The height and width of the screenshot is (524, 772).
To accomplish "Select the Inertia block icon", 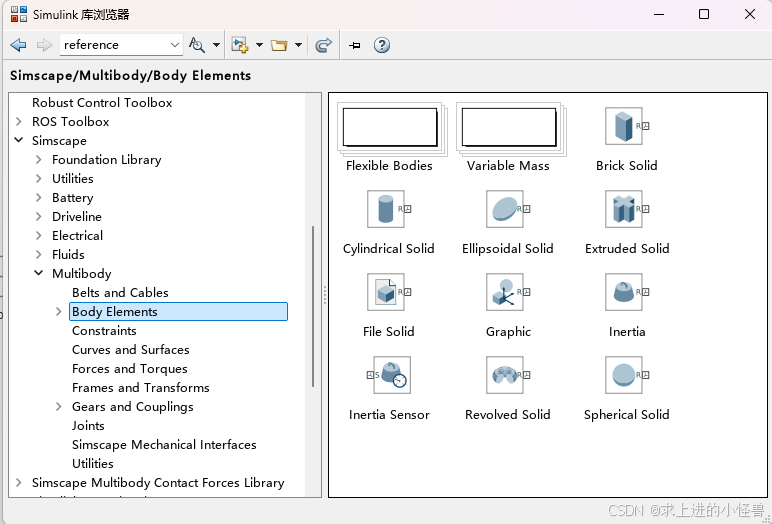I will tap(626, 292).
